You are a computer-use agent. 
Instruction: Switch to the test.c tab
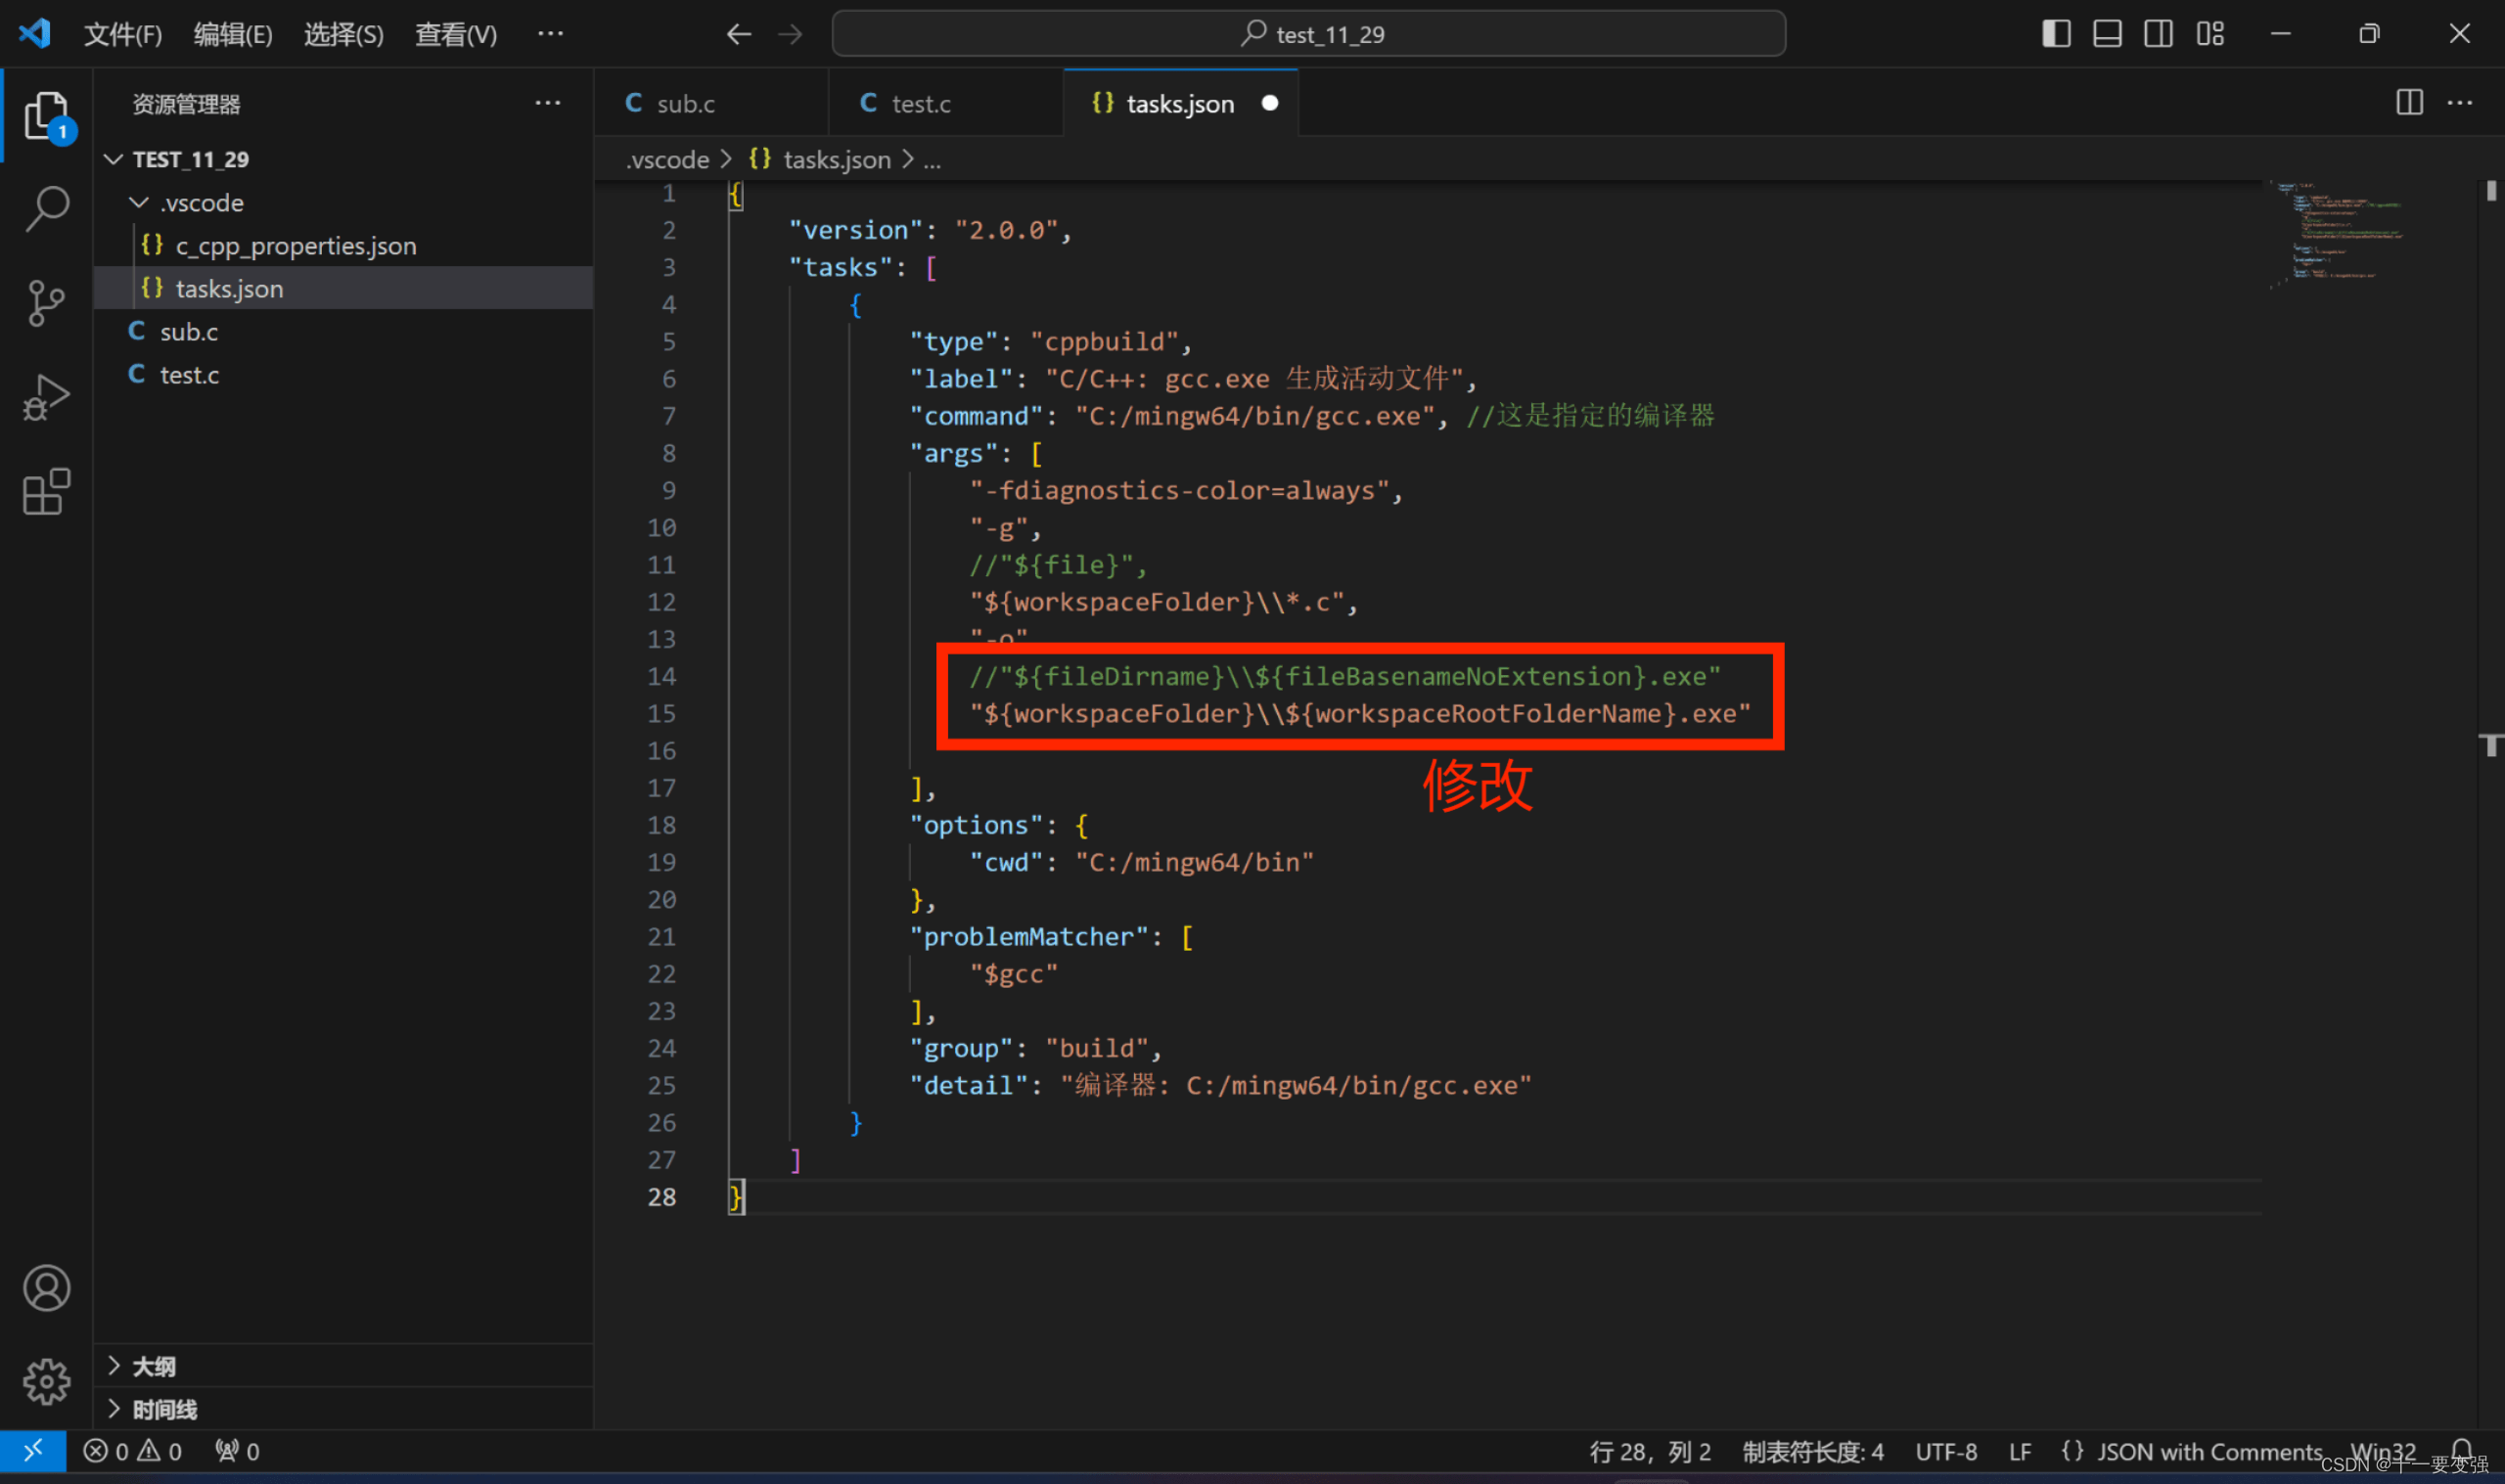[946, 103]
